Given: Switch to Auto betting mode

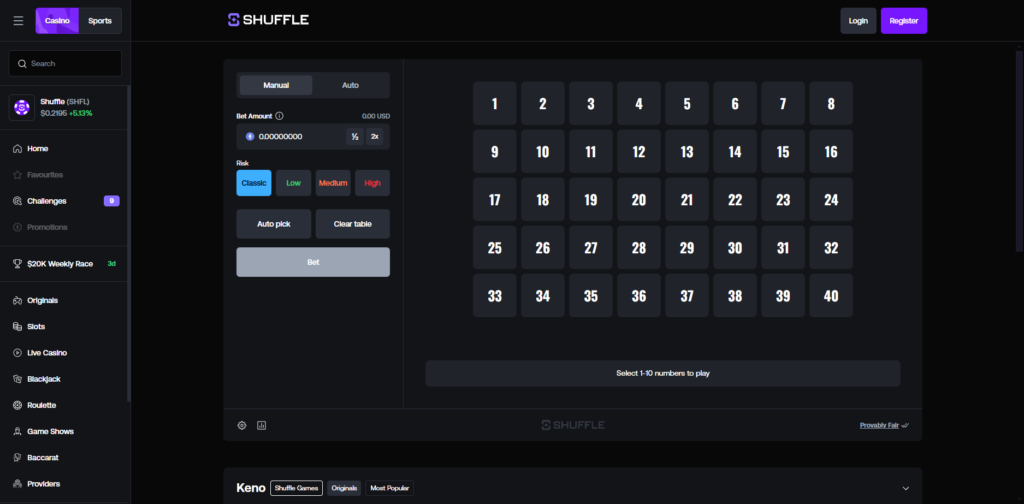Looking at the screenshot, I should tap(351, 86).
